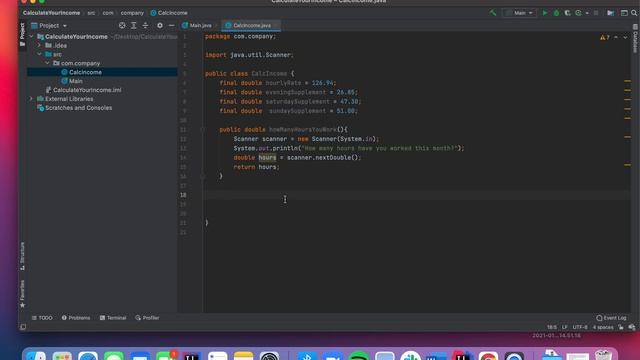Click the read-only lock icon in status bar
The image size is (640, 360).
click(621, 327)
